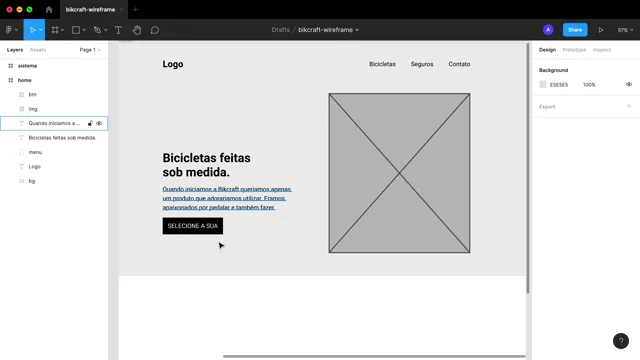Switch to the Assets tab
The height and width of the screenshot is (360, 640).
(x=38, y=50)
